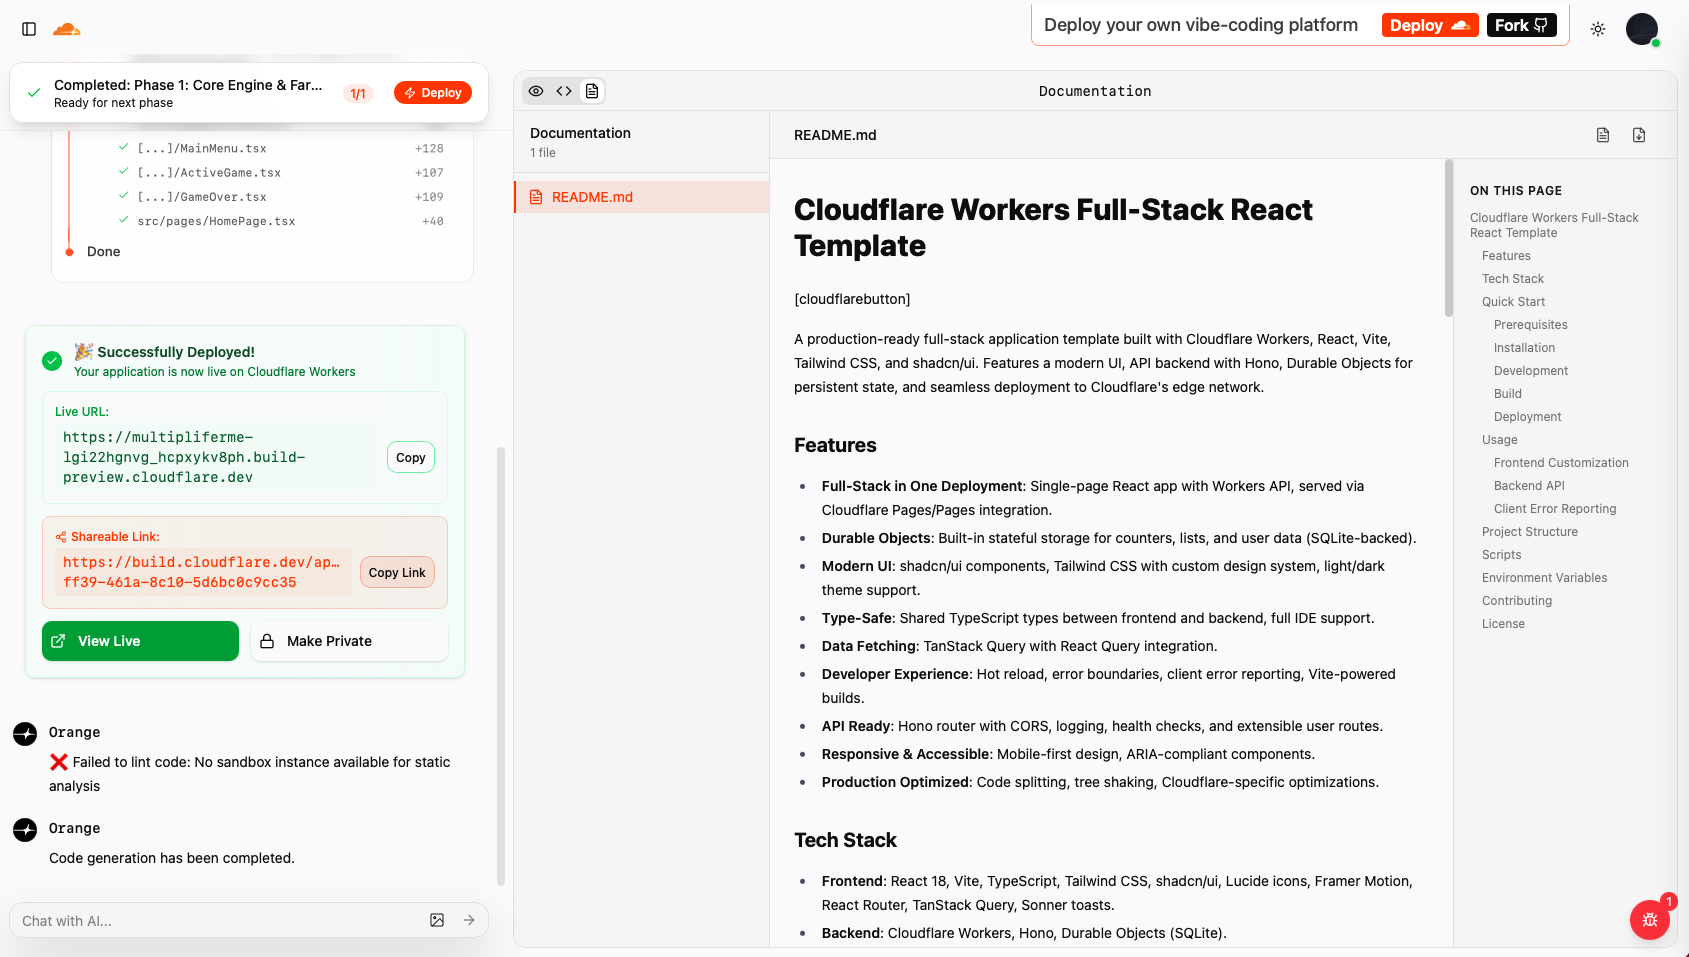This screenshot has width=1689, height=957.
Task: Switch to the preview eye view
Action: point(536,91)
